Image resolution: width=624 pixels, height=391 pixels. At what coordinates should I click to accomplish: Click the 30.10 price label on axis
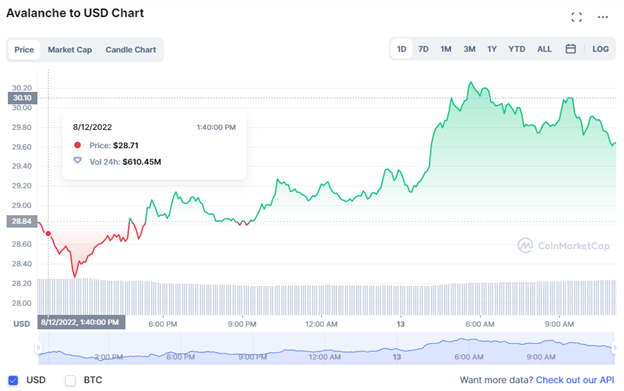point(22,98)
